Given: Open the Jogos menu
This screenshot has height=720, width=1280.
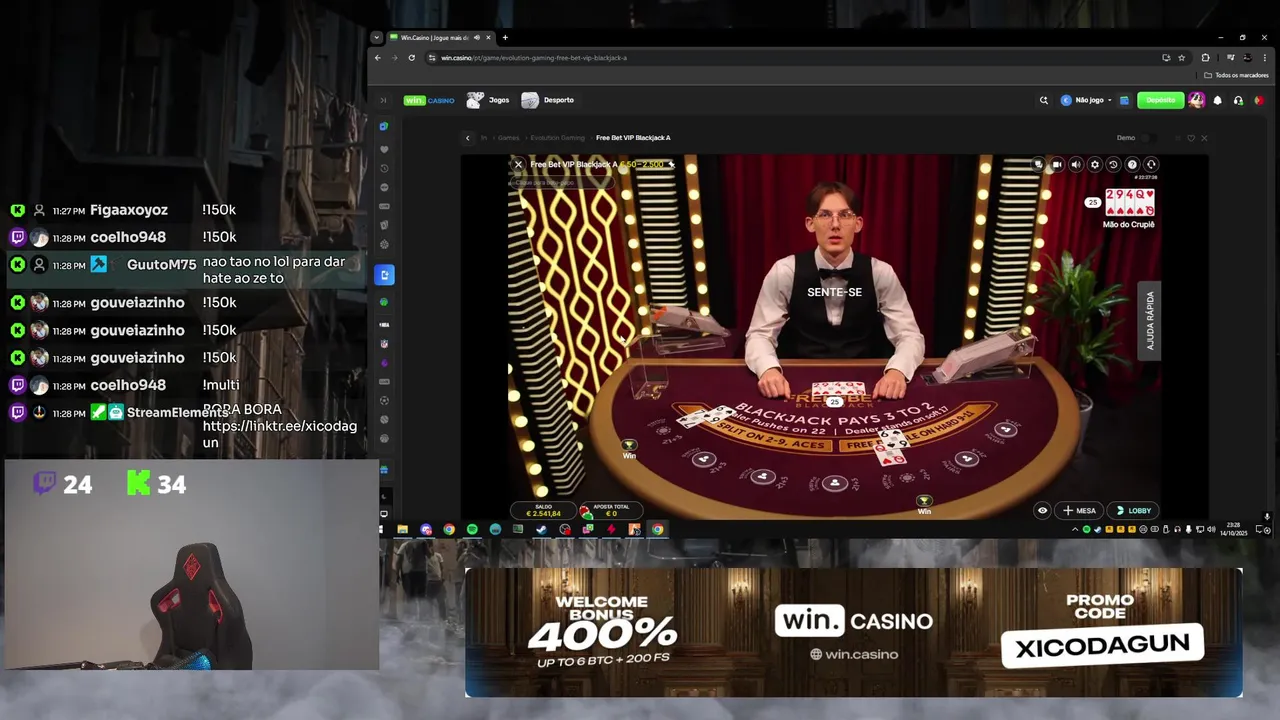Looking at the screenshot, I should pos(488,100).
